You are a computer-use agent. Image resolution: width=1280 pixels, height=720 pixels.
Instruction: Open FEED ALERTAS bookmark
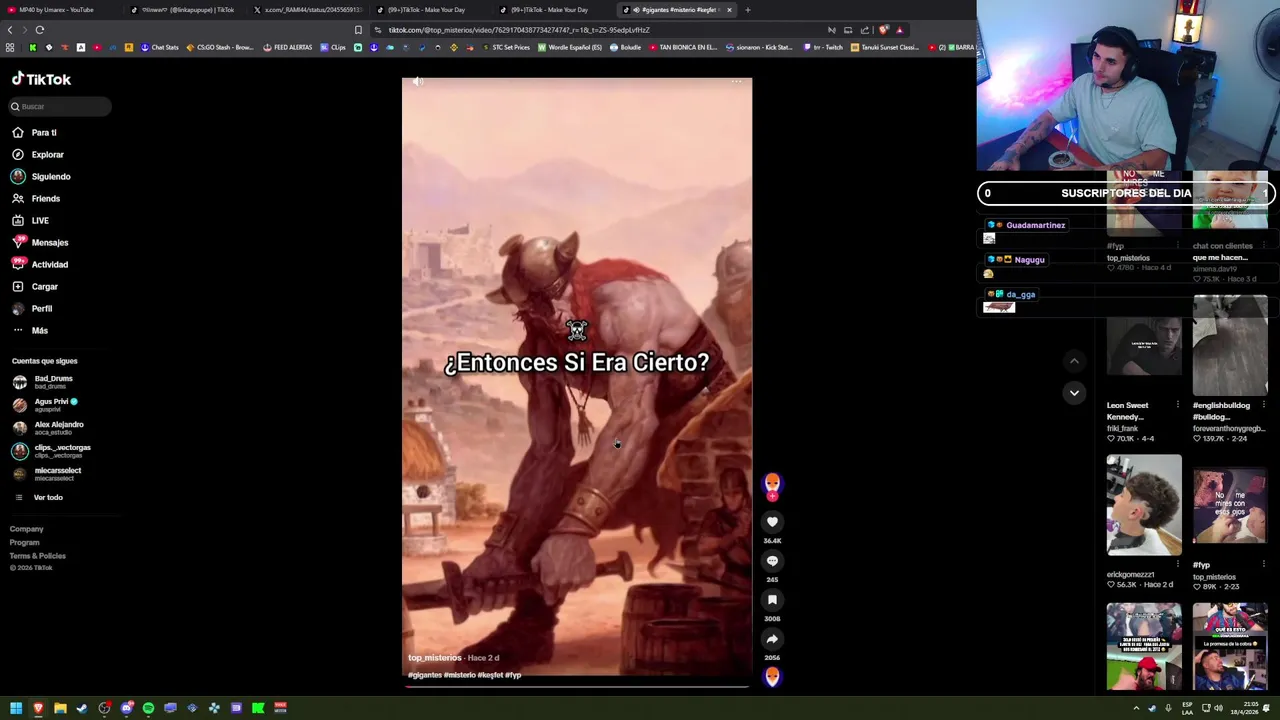[288, 47]
